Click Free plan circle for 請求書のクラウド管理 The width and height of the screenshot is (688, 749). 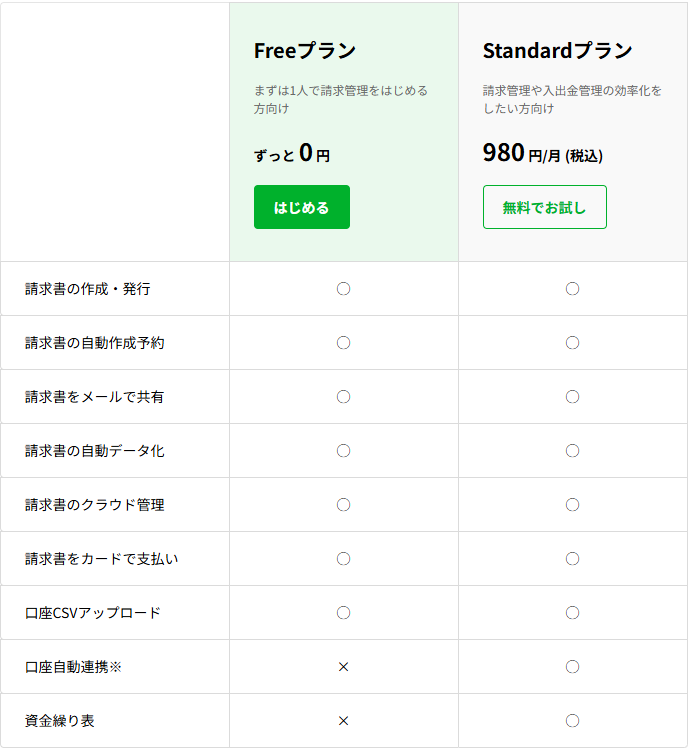pyautogui.click(x=343, y=505)
